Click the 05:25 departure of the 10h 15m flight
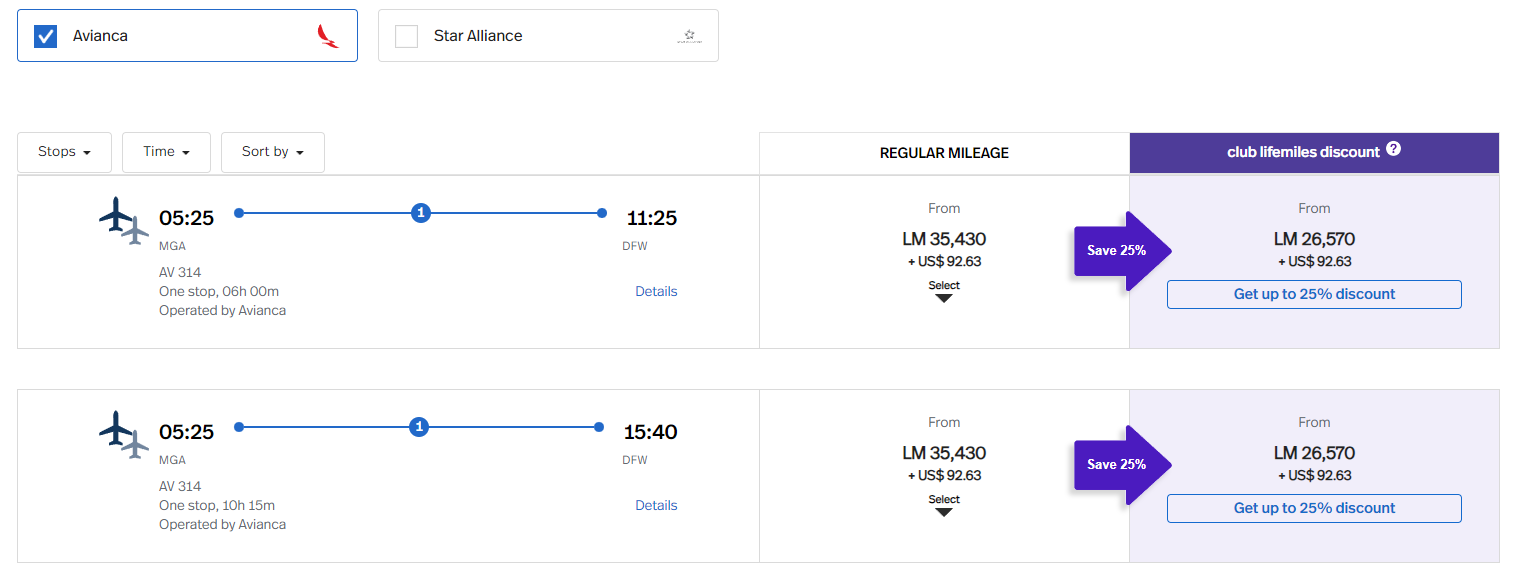 (x=186, y=432)
